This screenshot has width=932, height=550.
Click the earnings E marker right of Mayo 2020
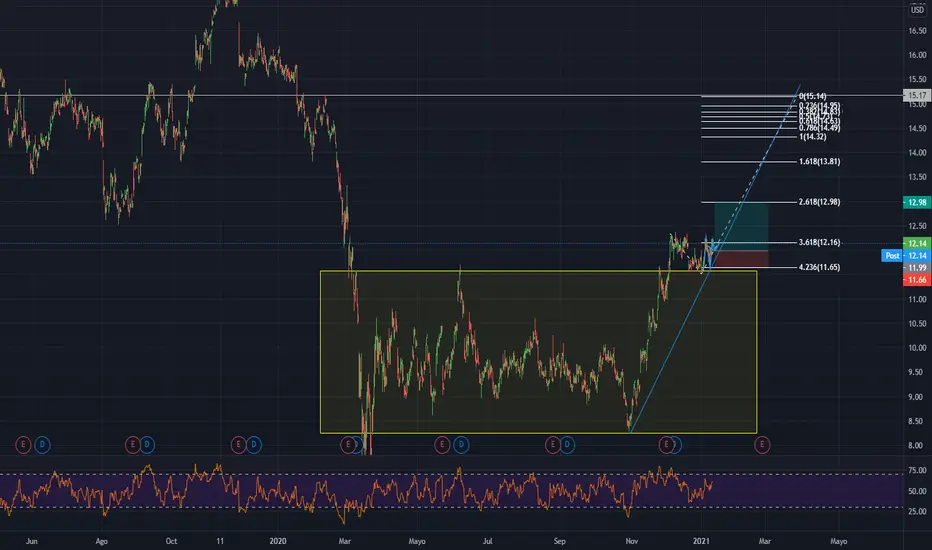442,444
